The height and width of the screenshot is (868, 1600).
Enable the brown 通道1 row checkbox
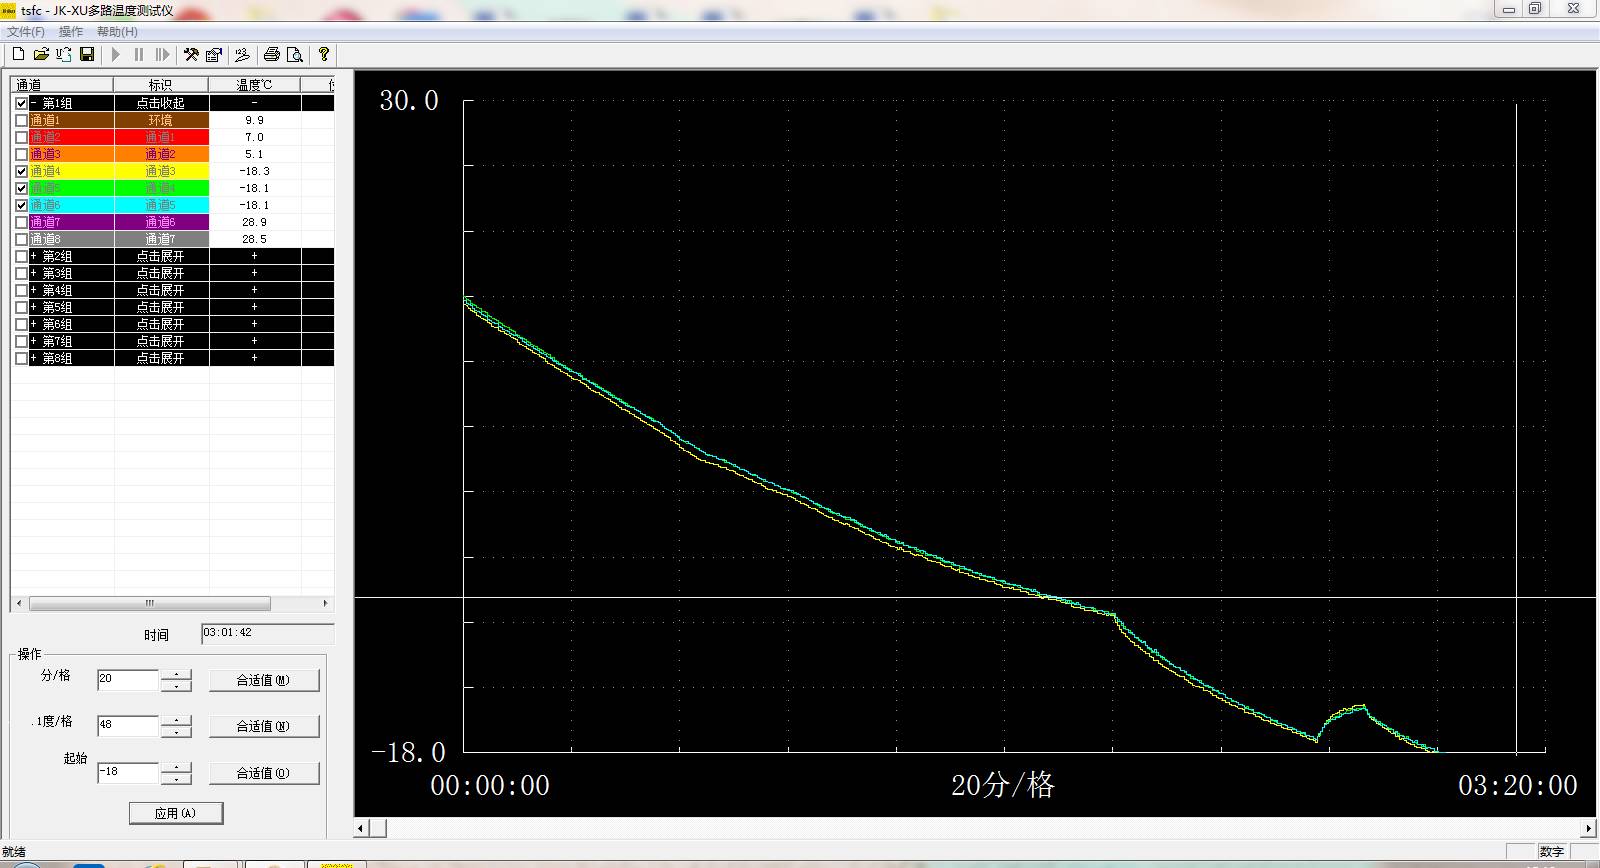point(22,120)
